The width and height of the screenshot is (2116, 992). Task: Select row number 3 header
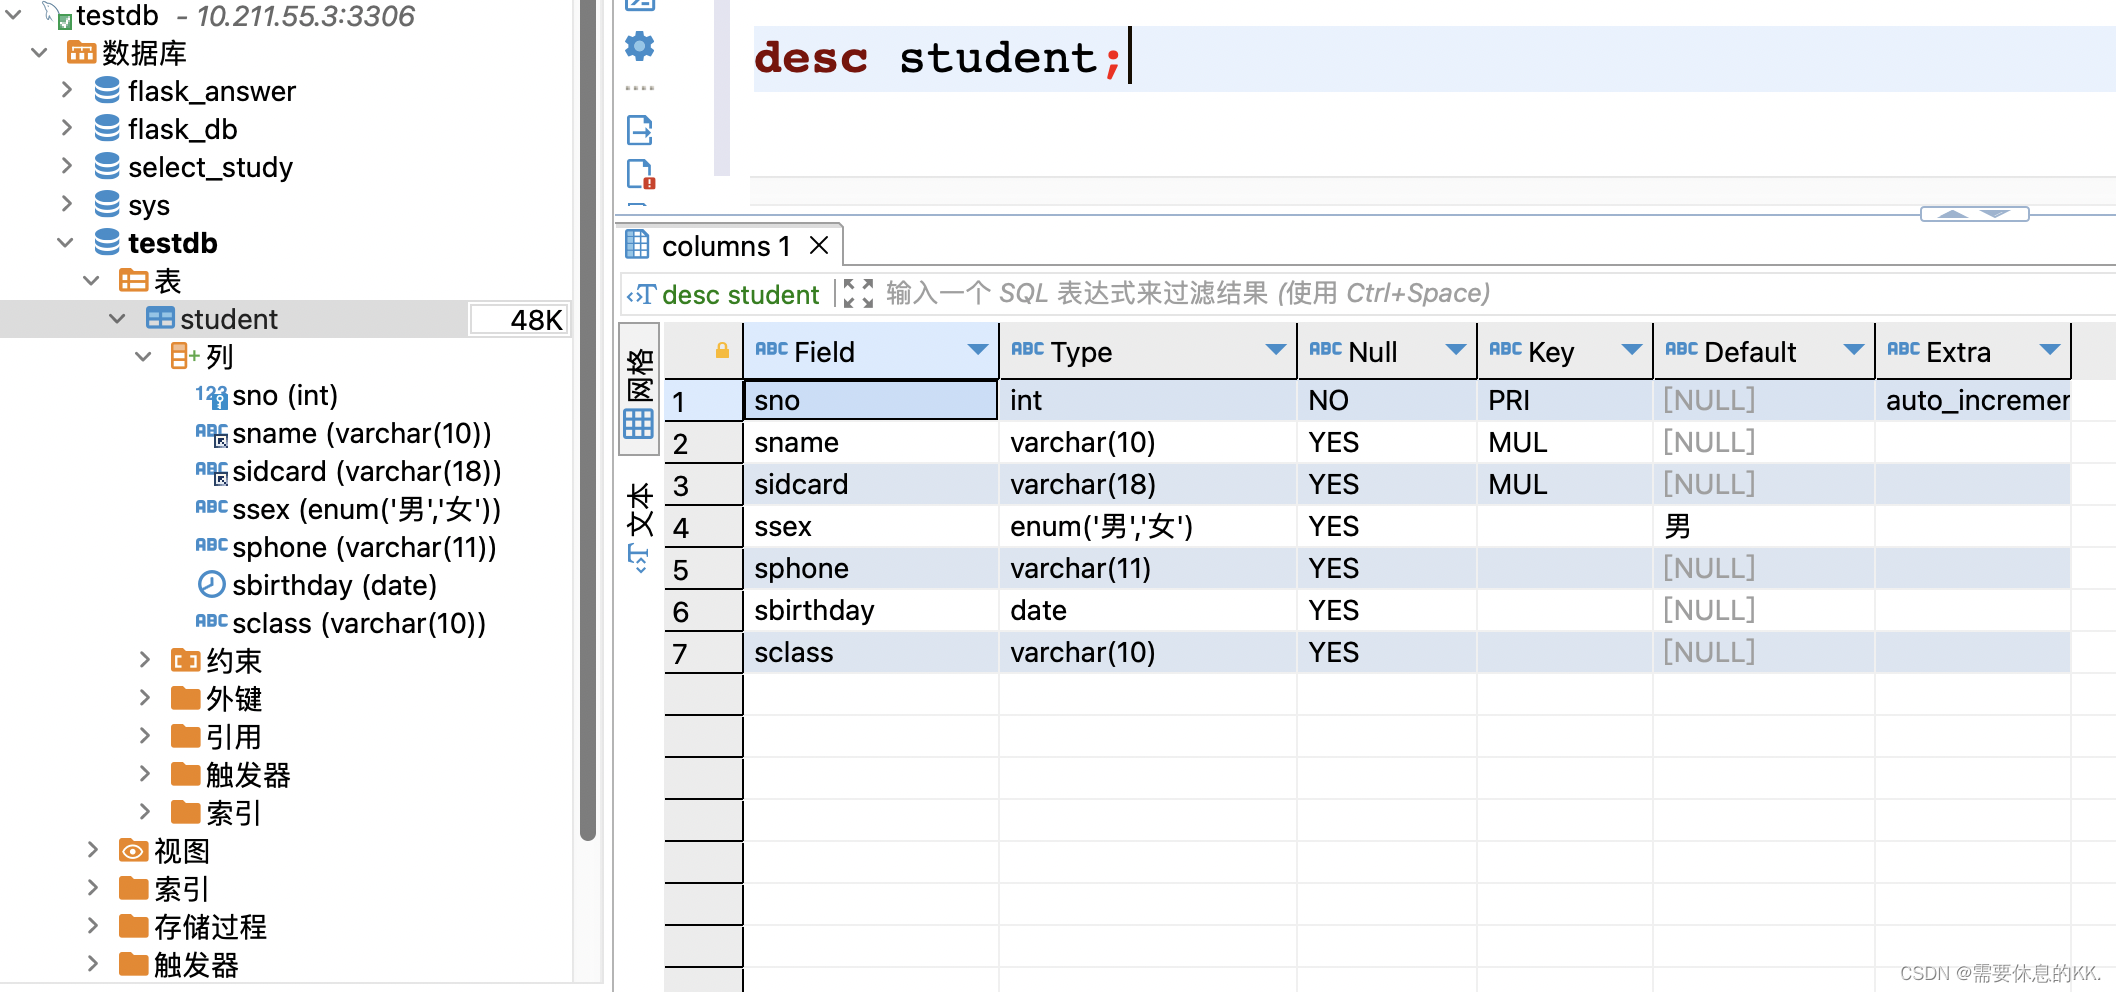[703, 484]
